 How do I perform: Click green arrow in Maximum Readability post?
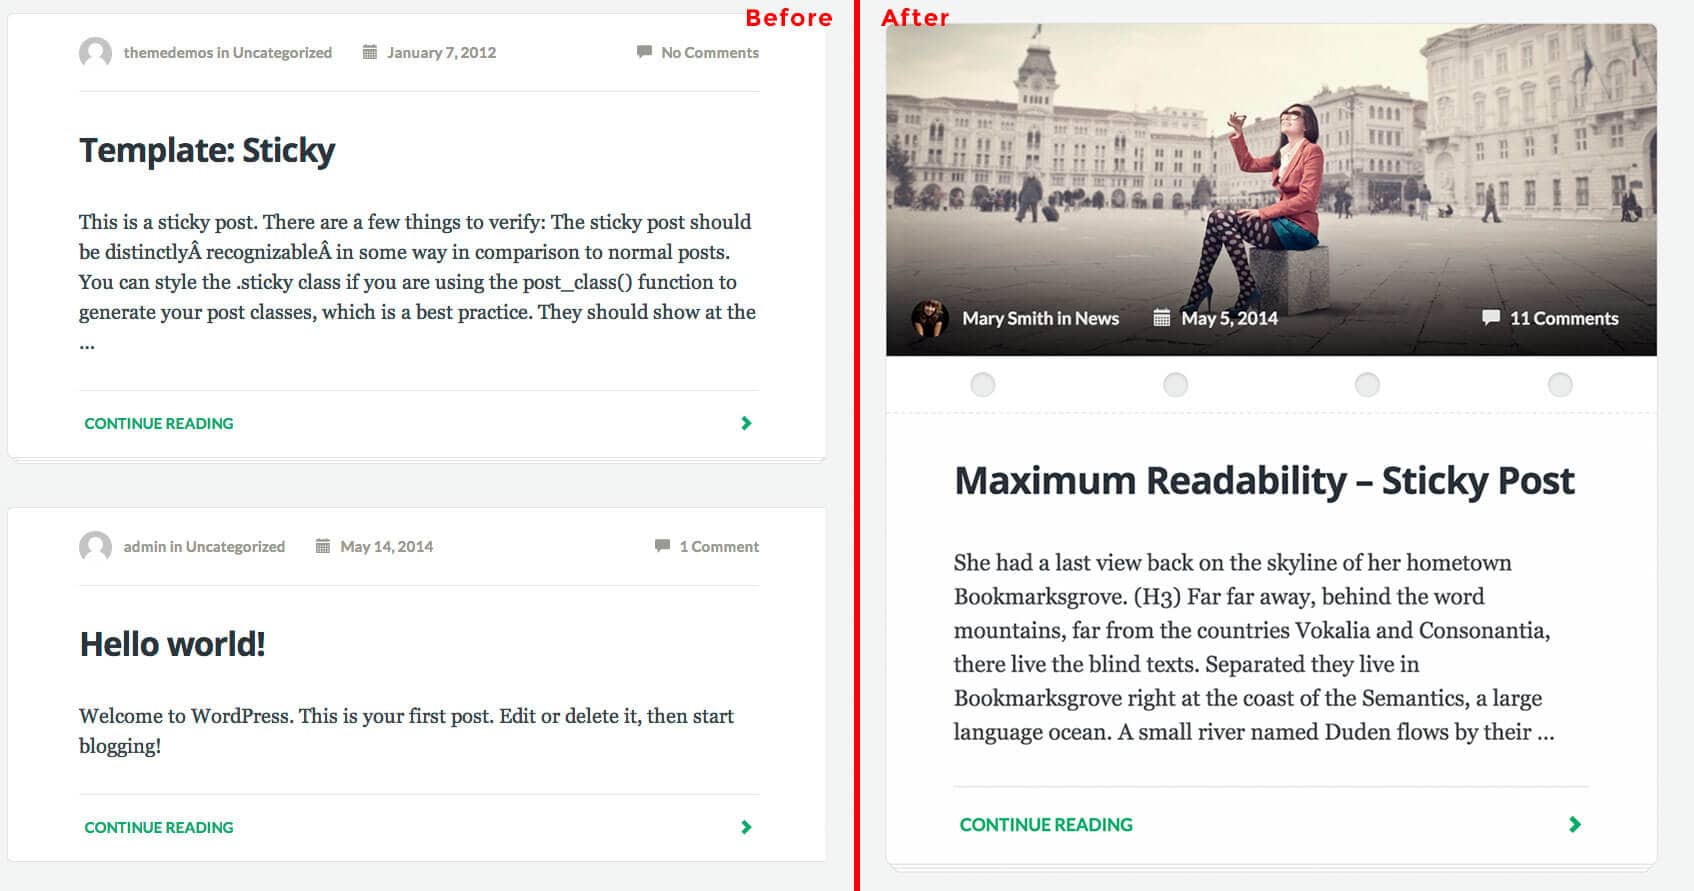tap(1575, 825)
